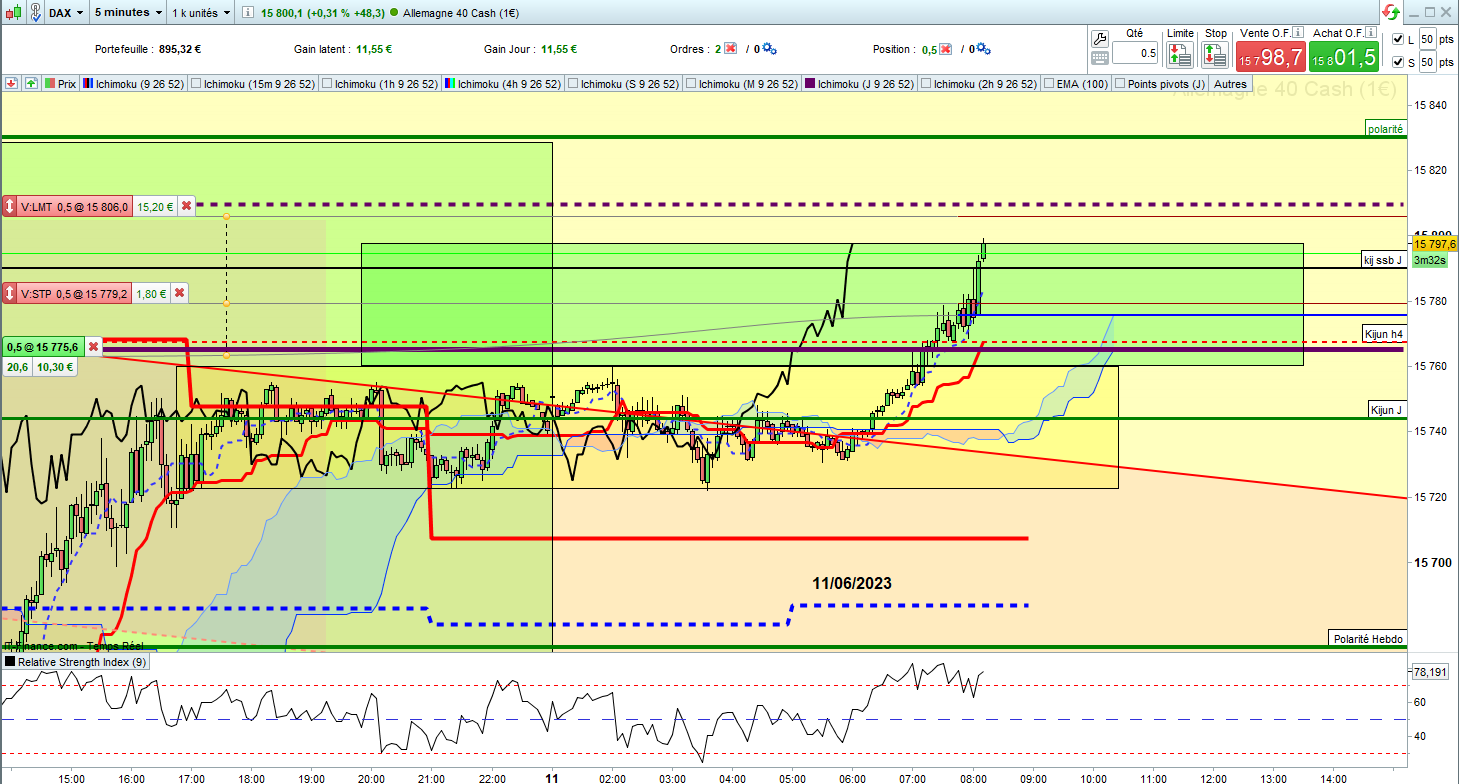Open the keyboard icon under the wrench
The height and width of the screenshot is (784, 1459).
pos(1100,59)
